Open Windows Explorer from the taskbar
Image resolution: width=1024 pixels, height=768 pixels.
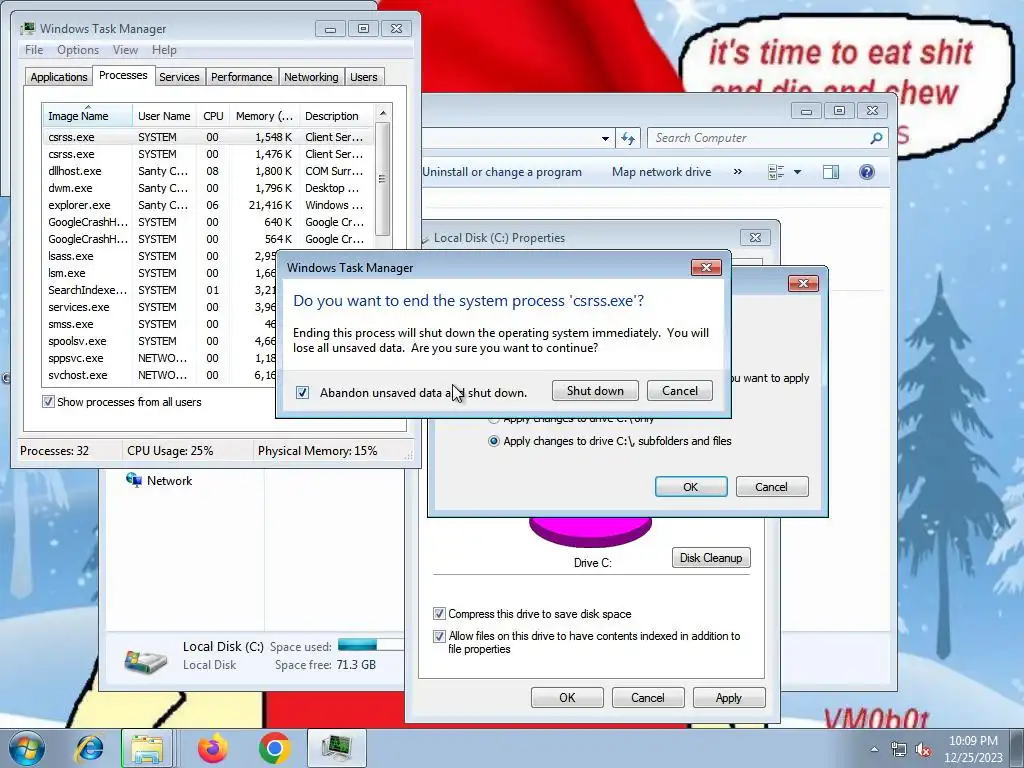coord(147,748)
